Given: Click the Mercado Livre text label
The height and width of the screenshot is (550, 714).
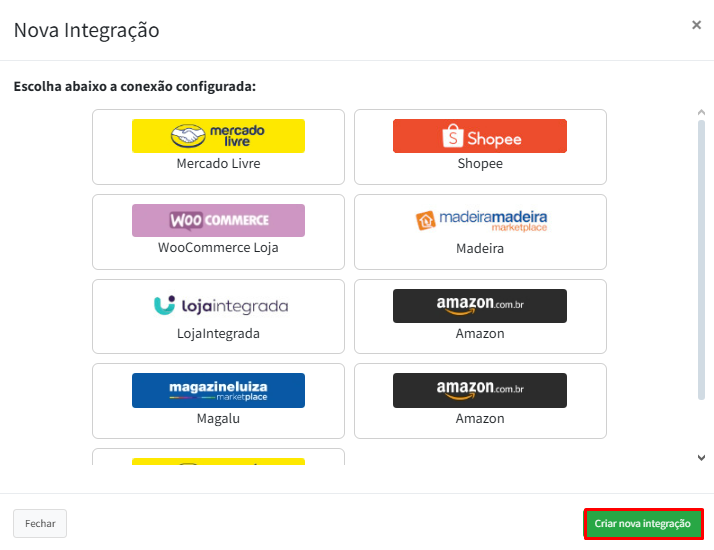Looking at the screenshot, I should [218, 163].
